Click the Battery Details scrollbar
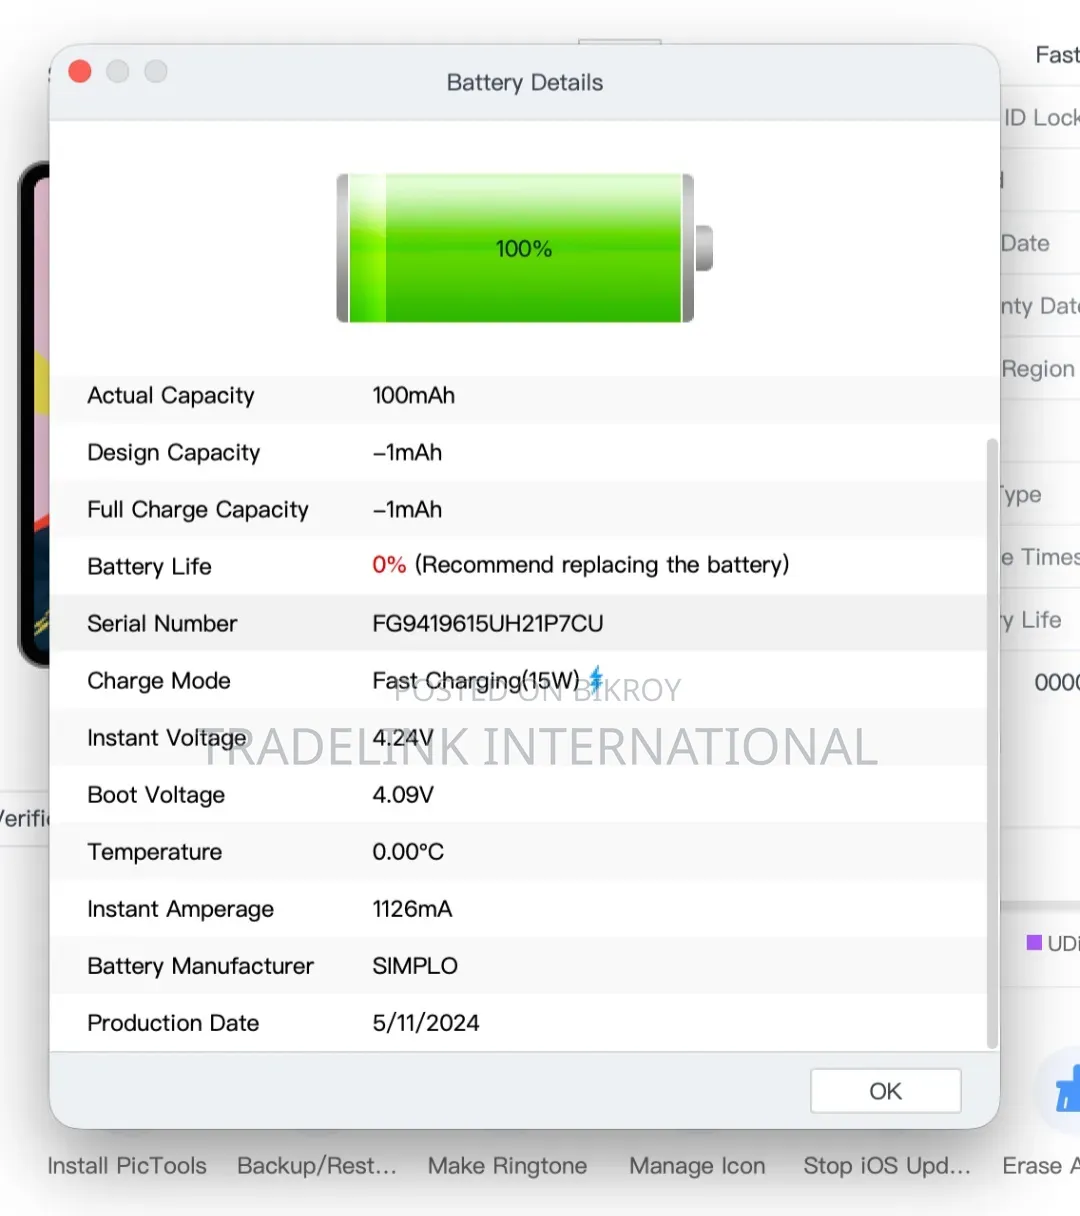 [992, 743]
